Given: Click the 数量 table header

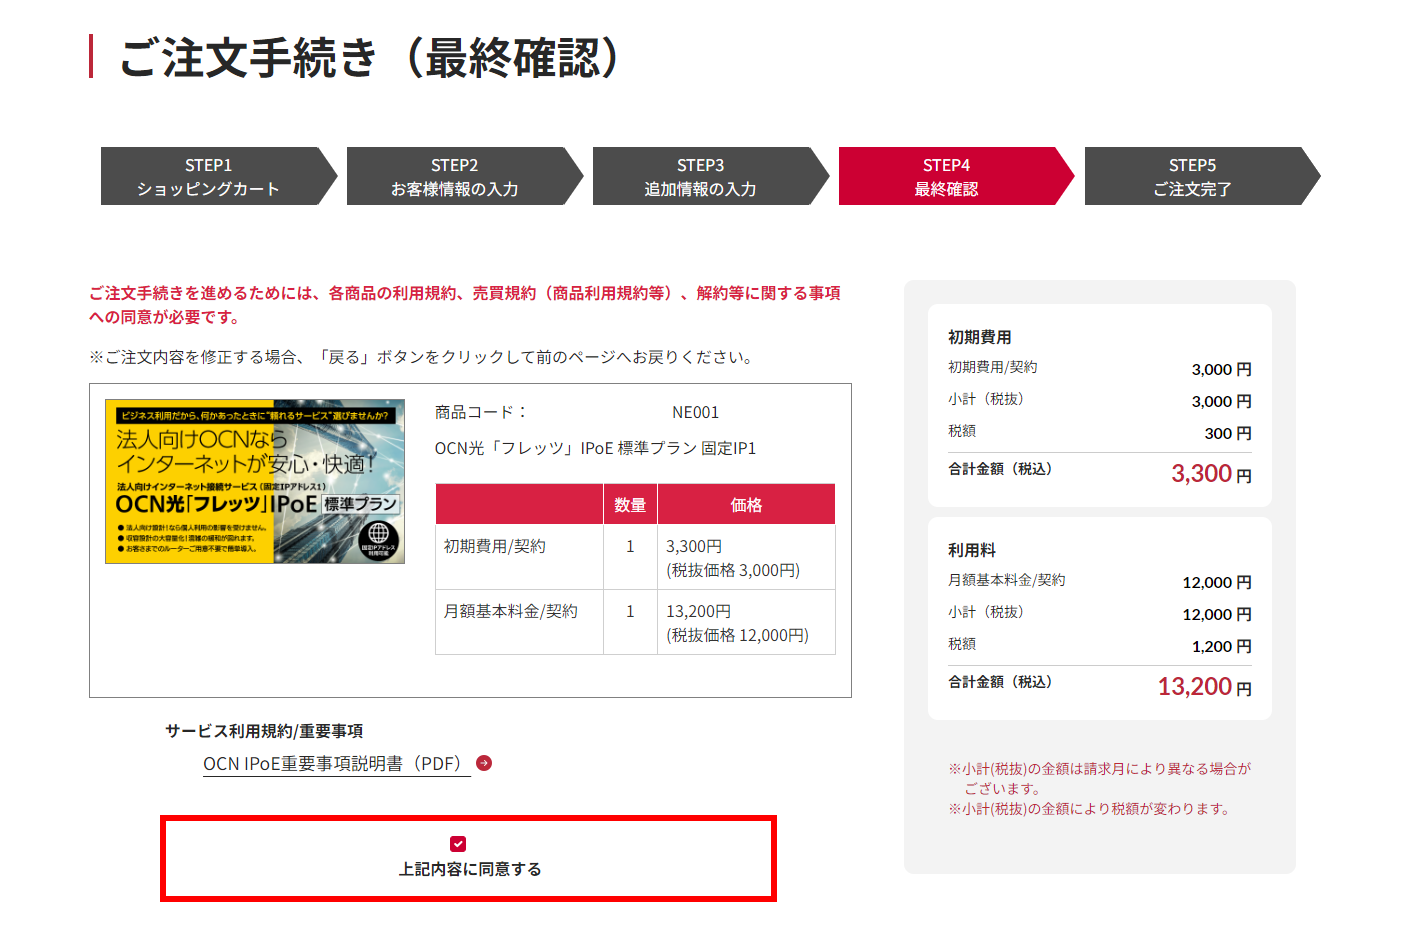Looking at the screenshot, I should (630, 505).
